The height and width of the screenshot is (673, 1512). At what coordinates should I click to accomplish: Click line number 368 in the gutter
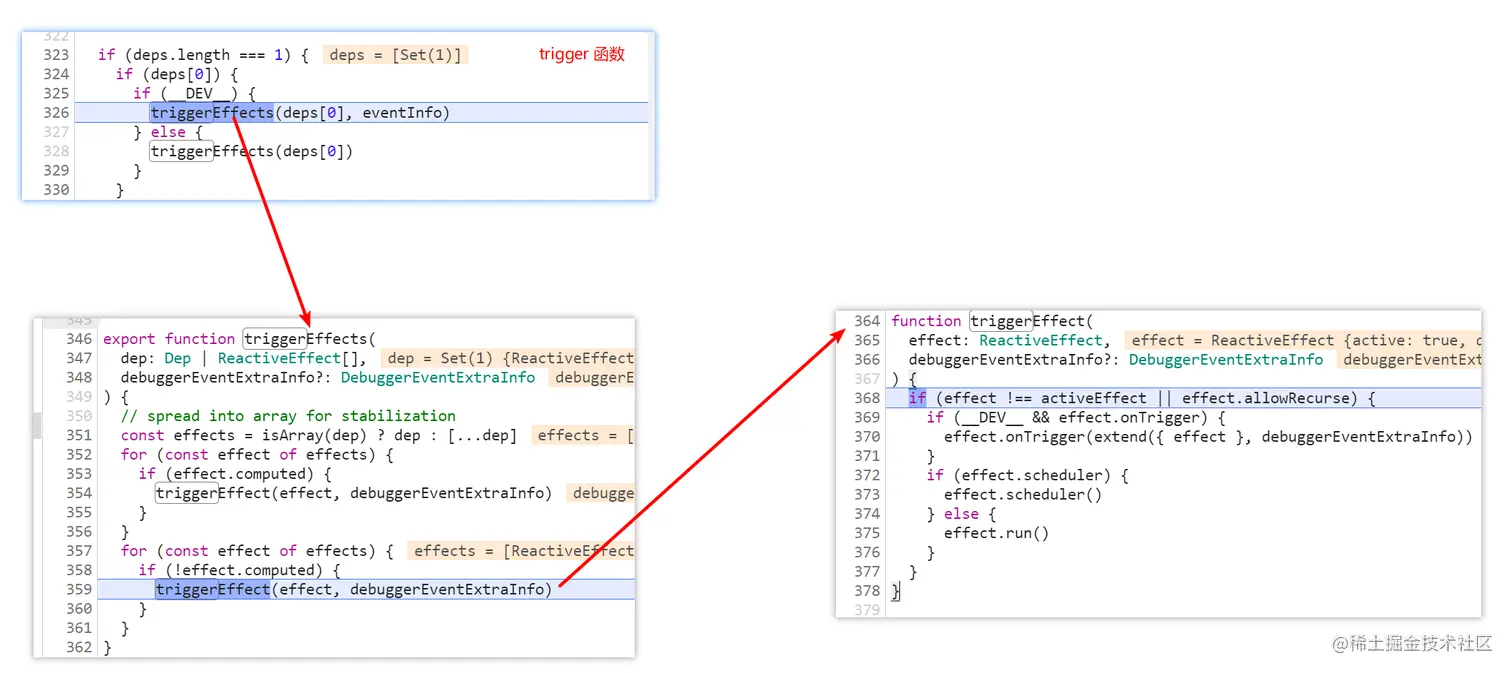pyautogui.click(x=867, y=398)
